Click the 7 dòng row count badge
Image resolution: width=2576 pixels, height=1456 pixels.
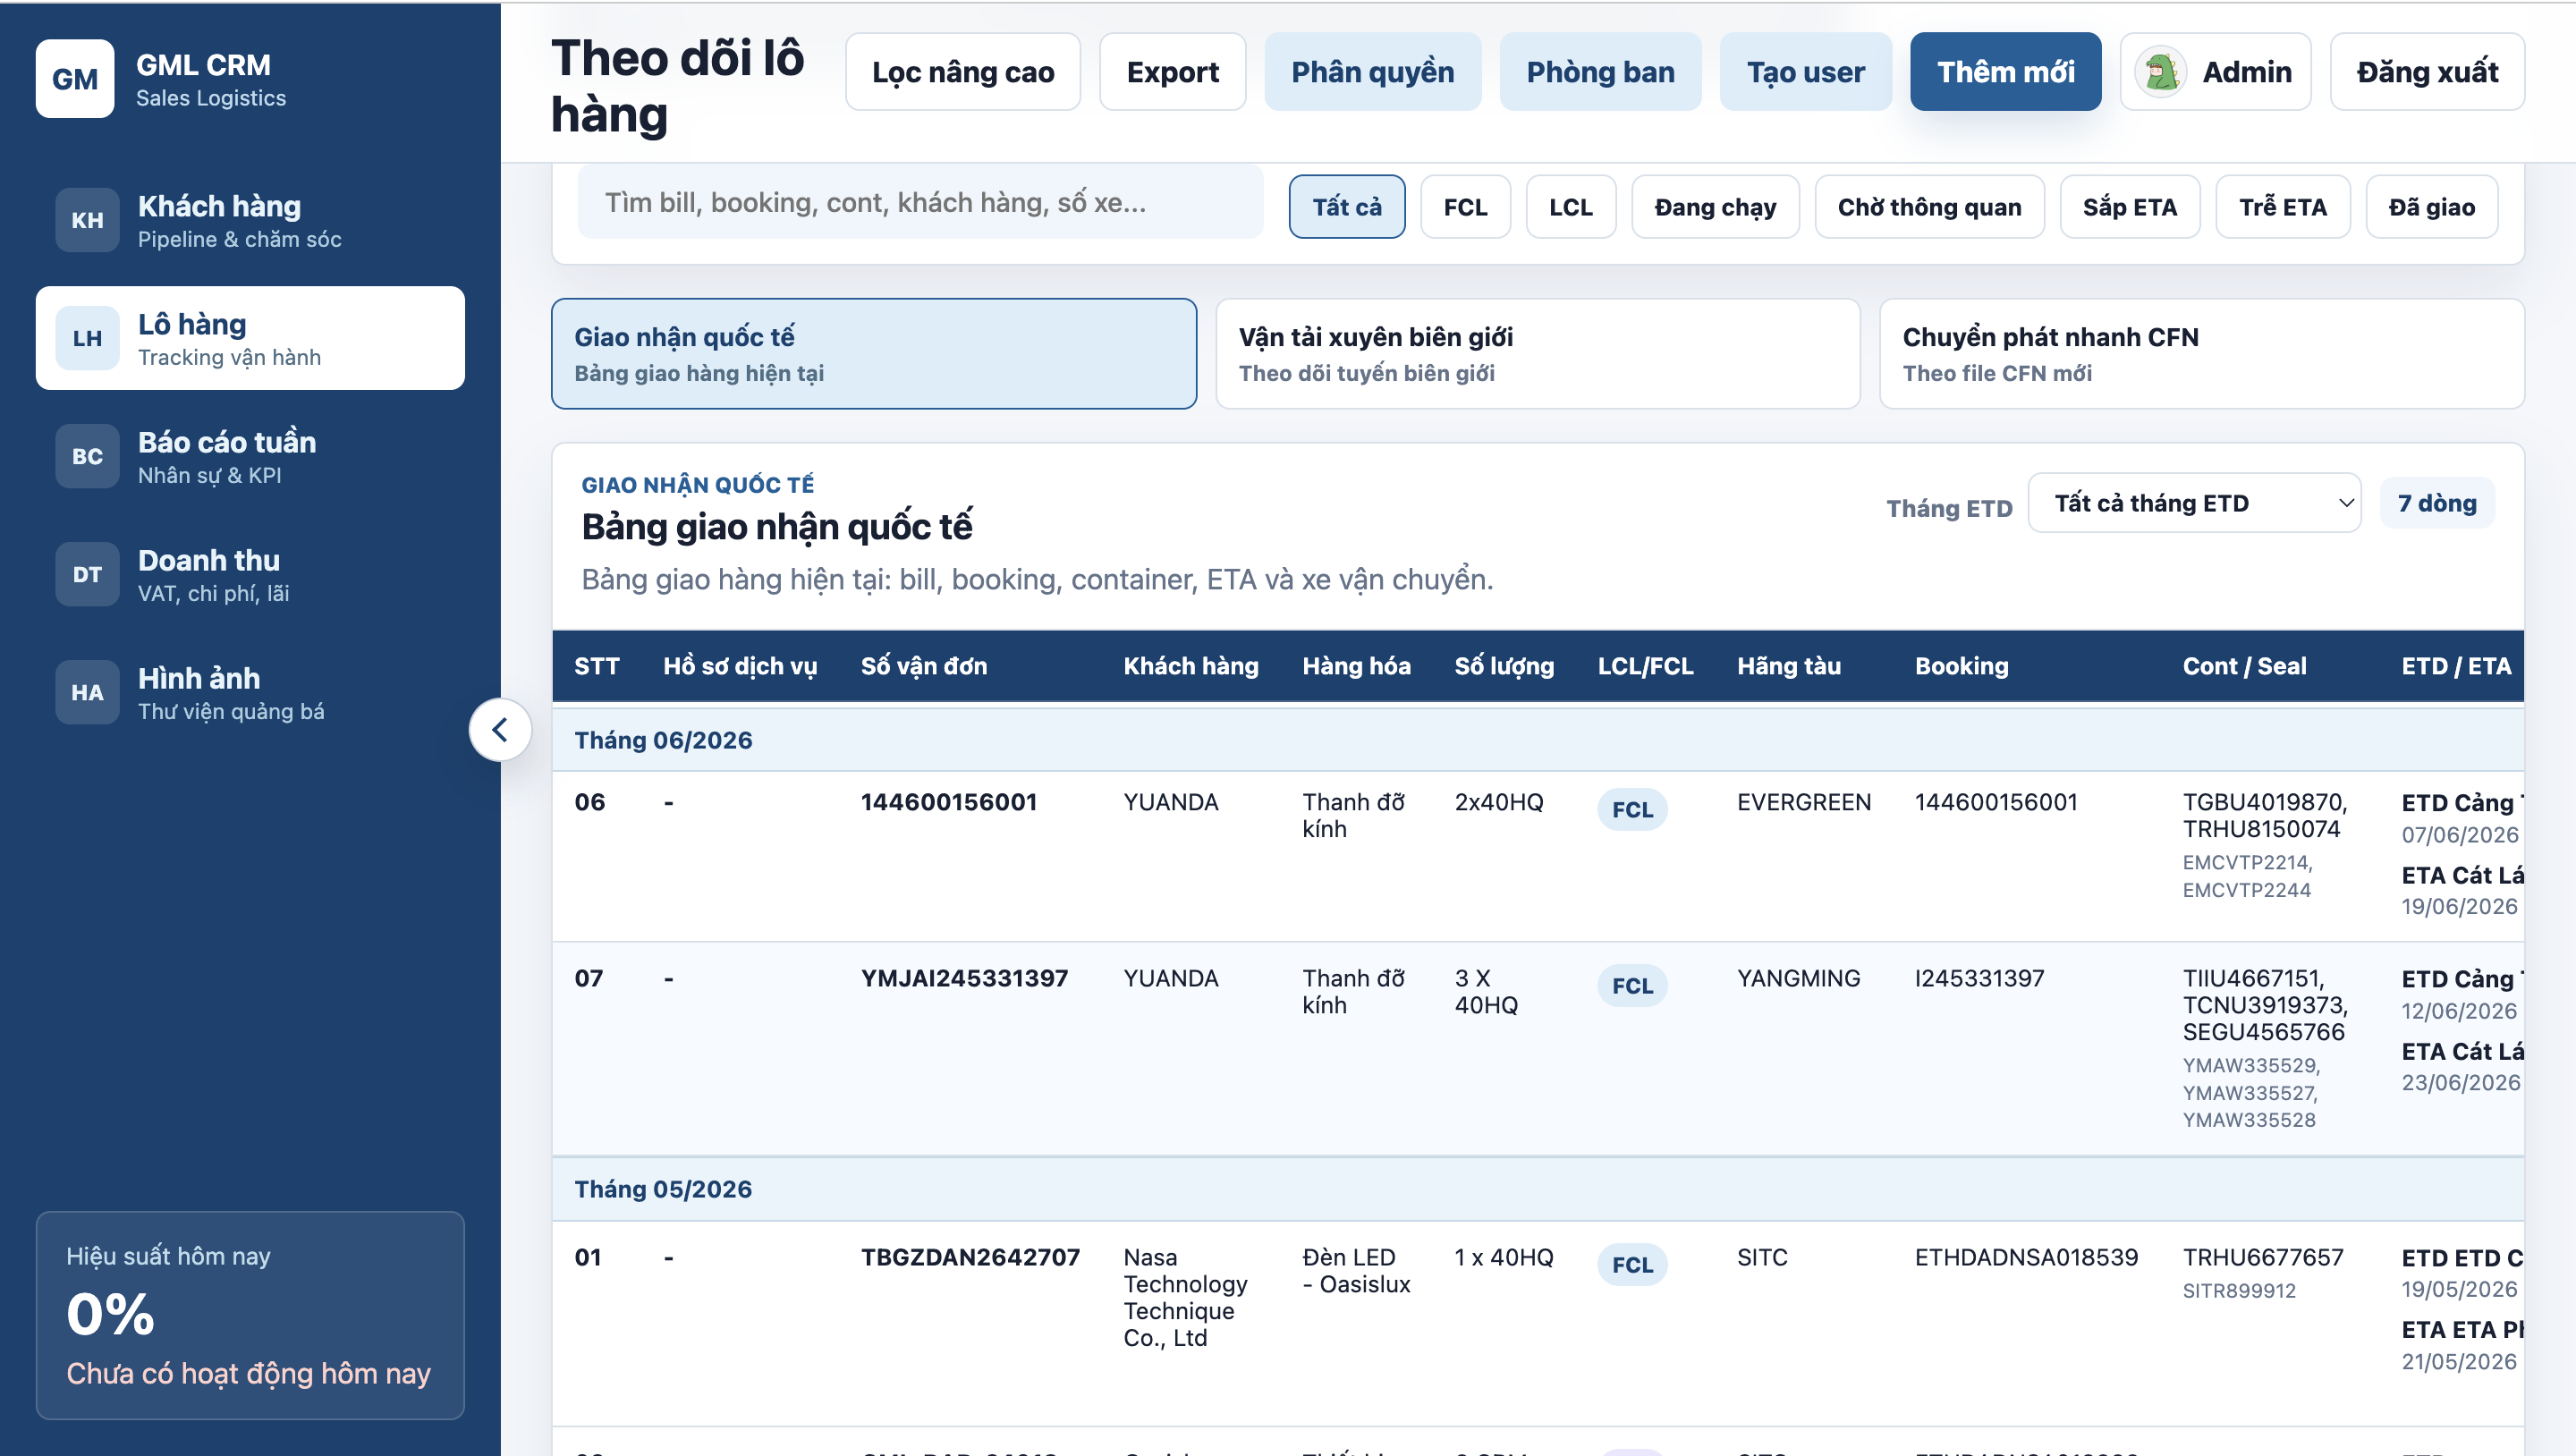click(x=2437, y=503)
